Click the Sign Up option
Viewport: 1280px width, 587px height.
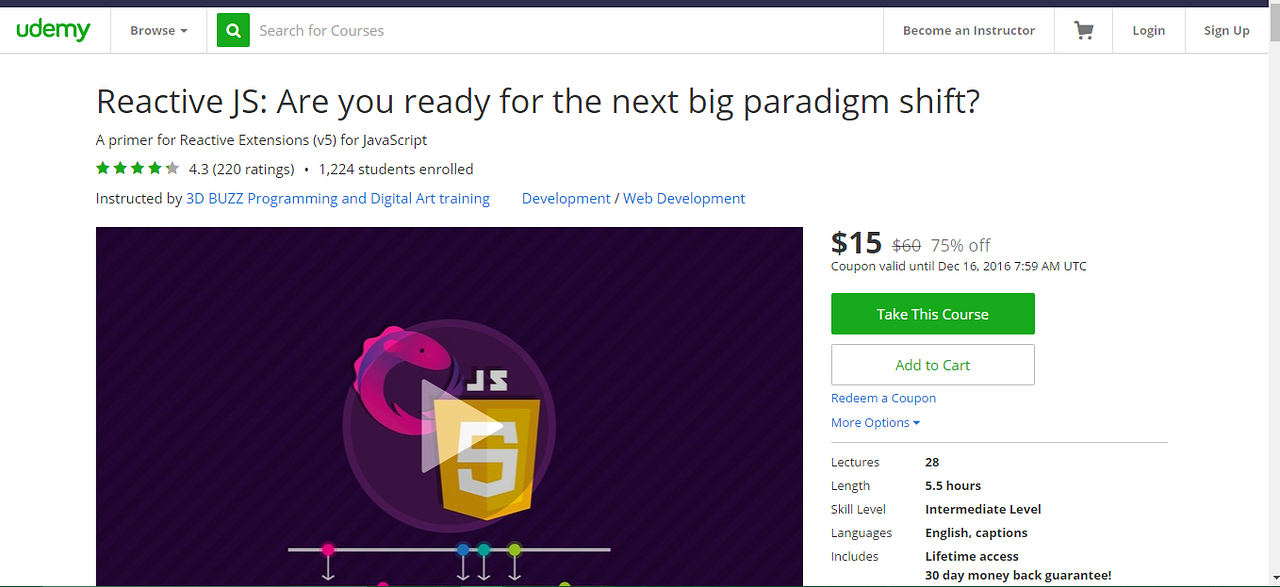[1226, 30]
